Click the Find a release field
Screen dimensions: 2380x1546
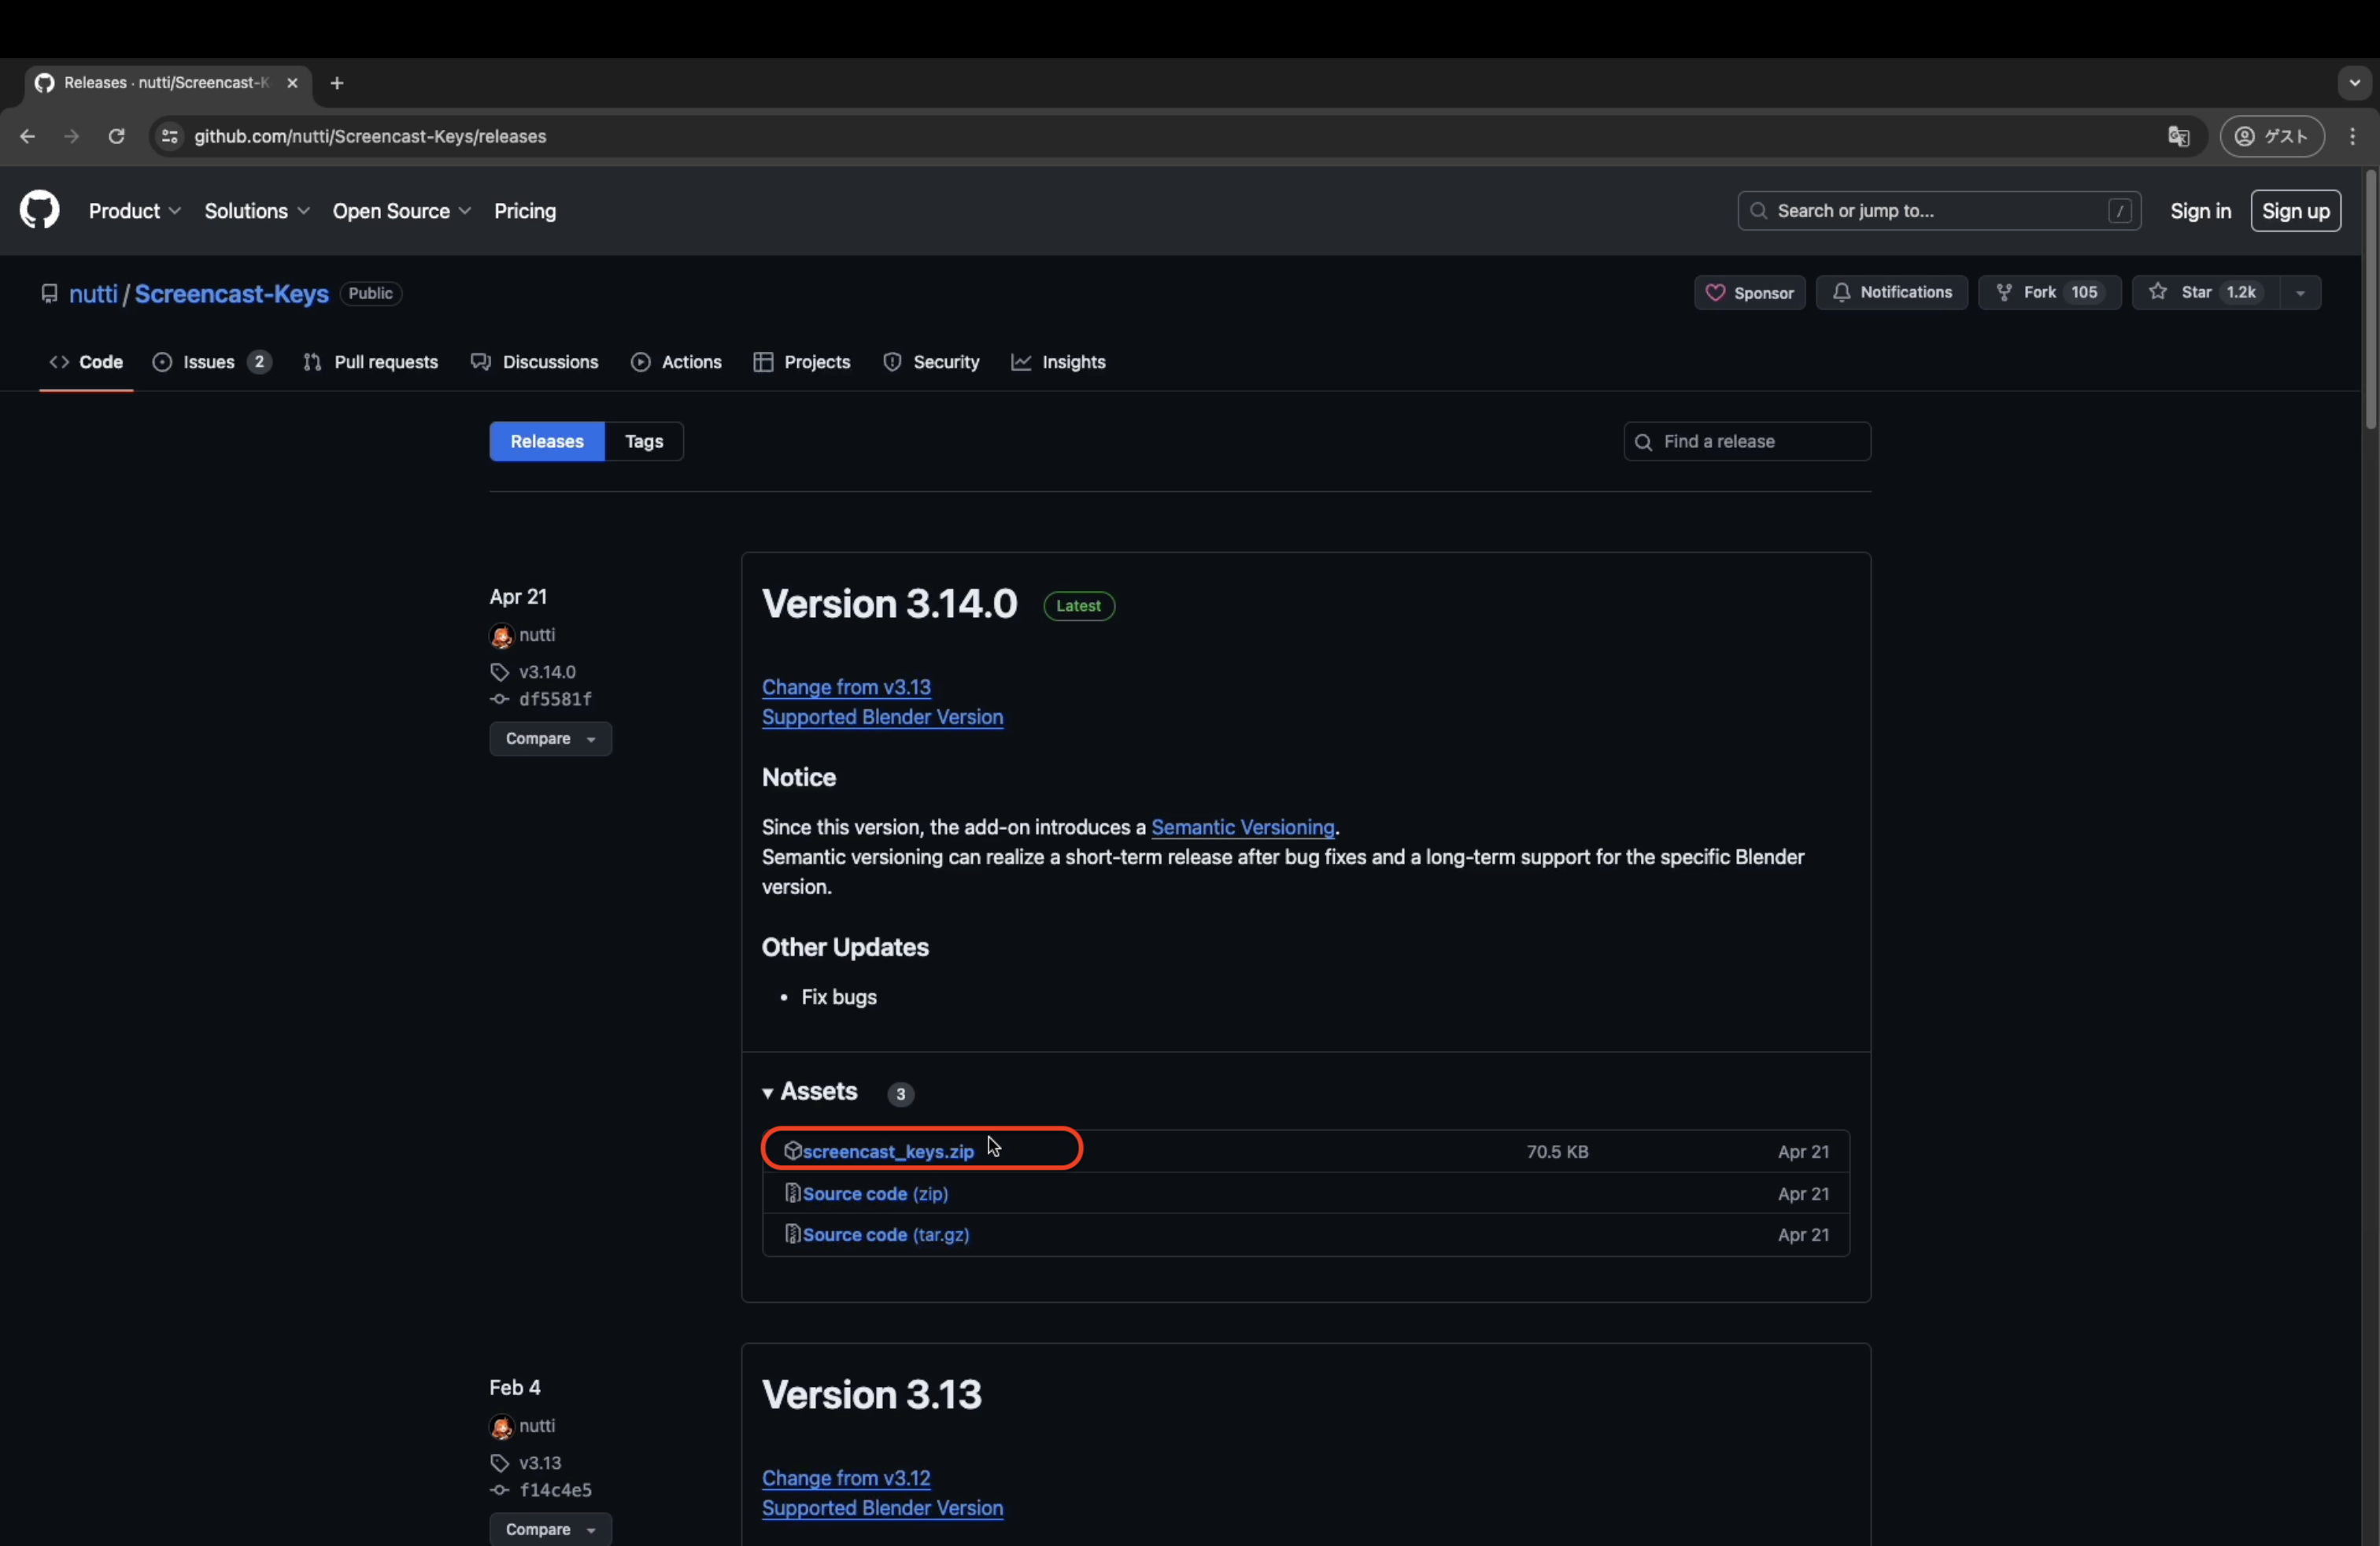coord(1747,442)
